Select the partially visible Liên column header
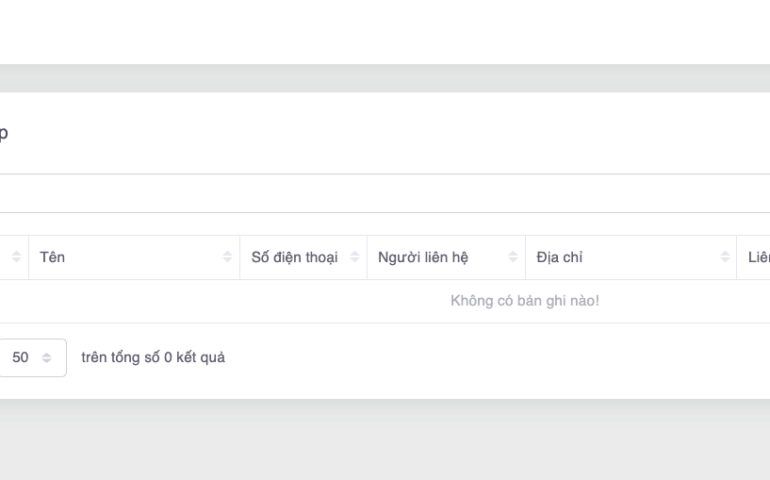The height and width of the screenshot is (480, 770). [x=758, y=258]
